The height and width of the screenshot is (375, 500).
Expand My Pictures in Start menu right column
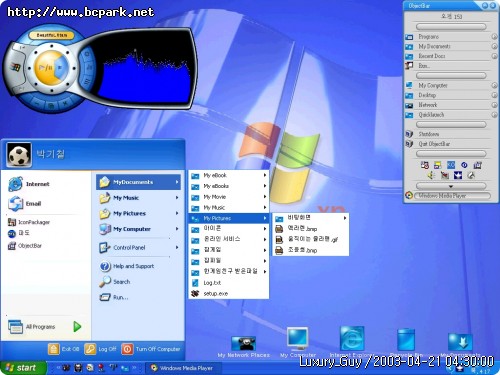click(x=139, y=213)
